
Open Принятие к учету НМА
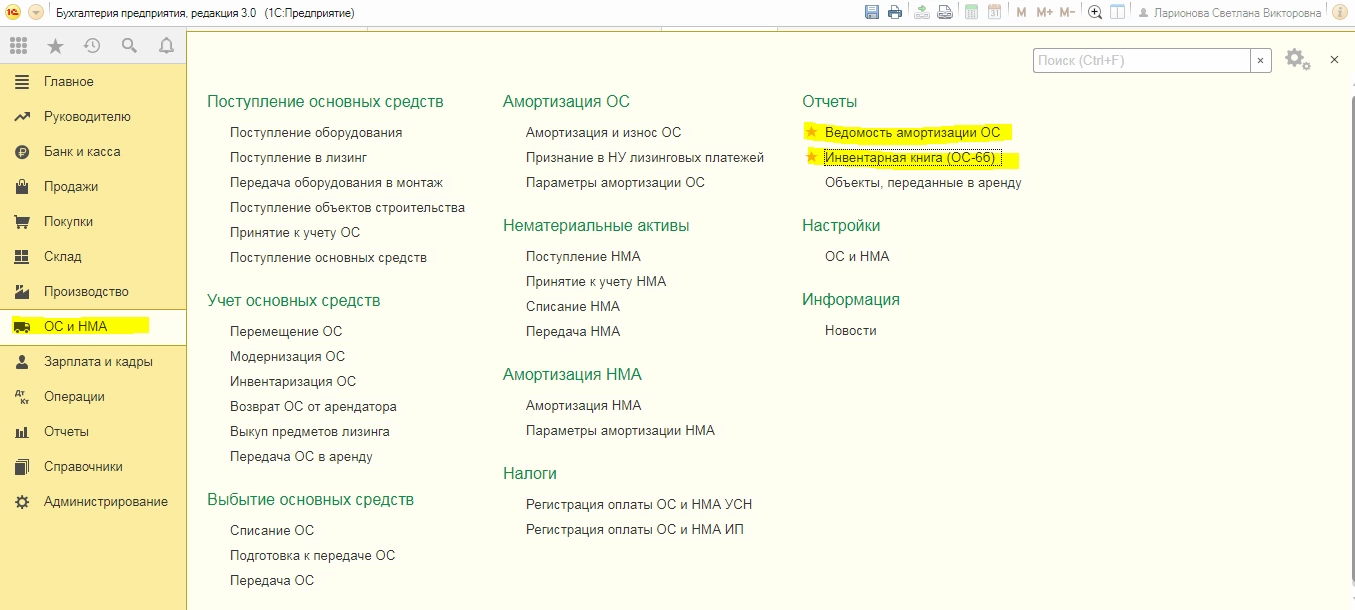596,281
